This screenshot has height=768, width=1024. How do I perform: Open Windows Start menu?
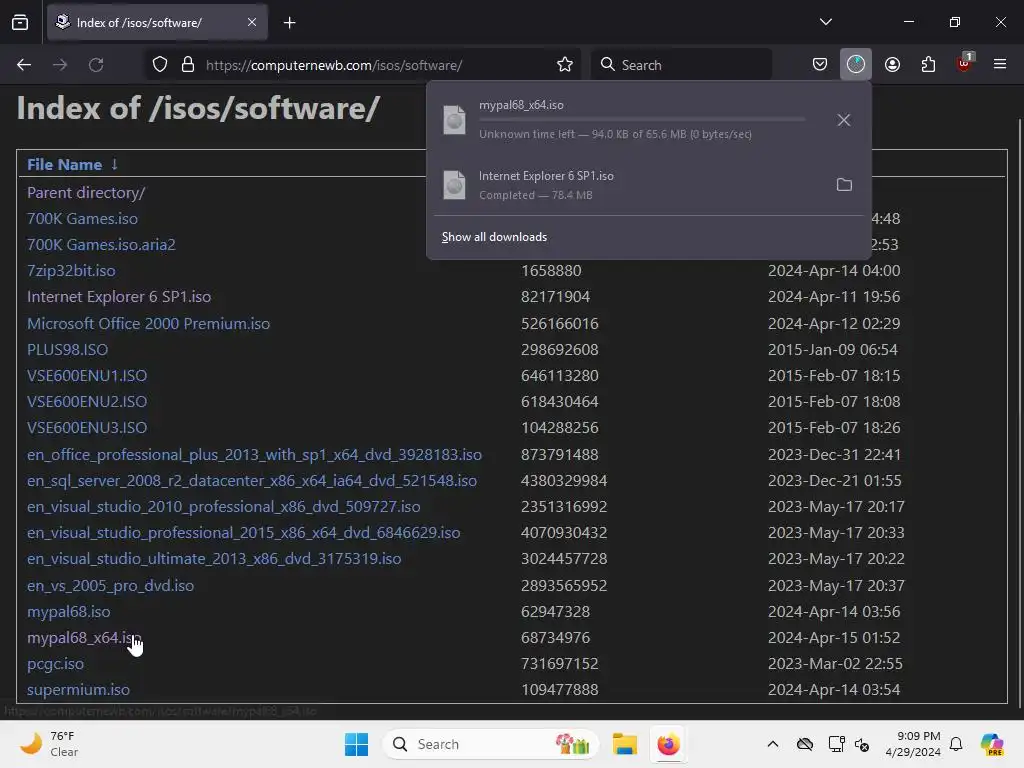357,744
